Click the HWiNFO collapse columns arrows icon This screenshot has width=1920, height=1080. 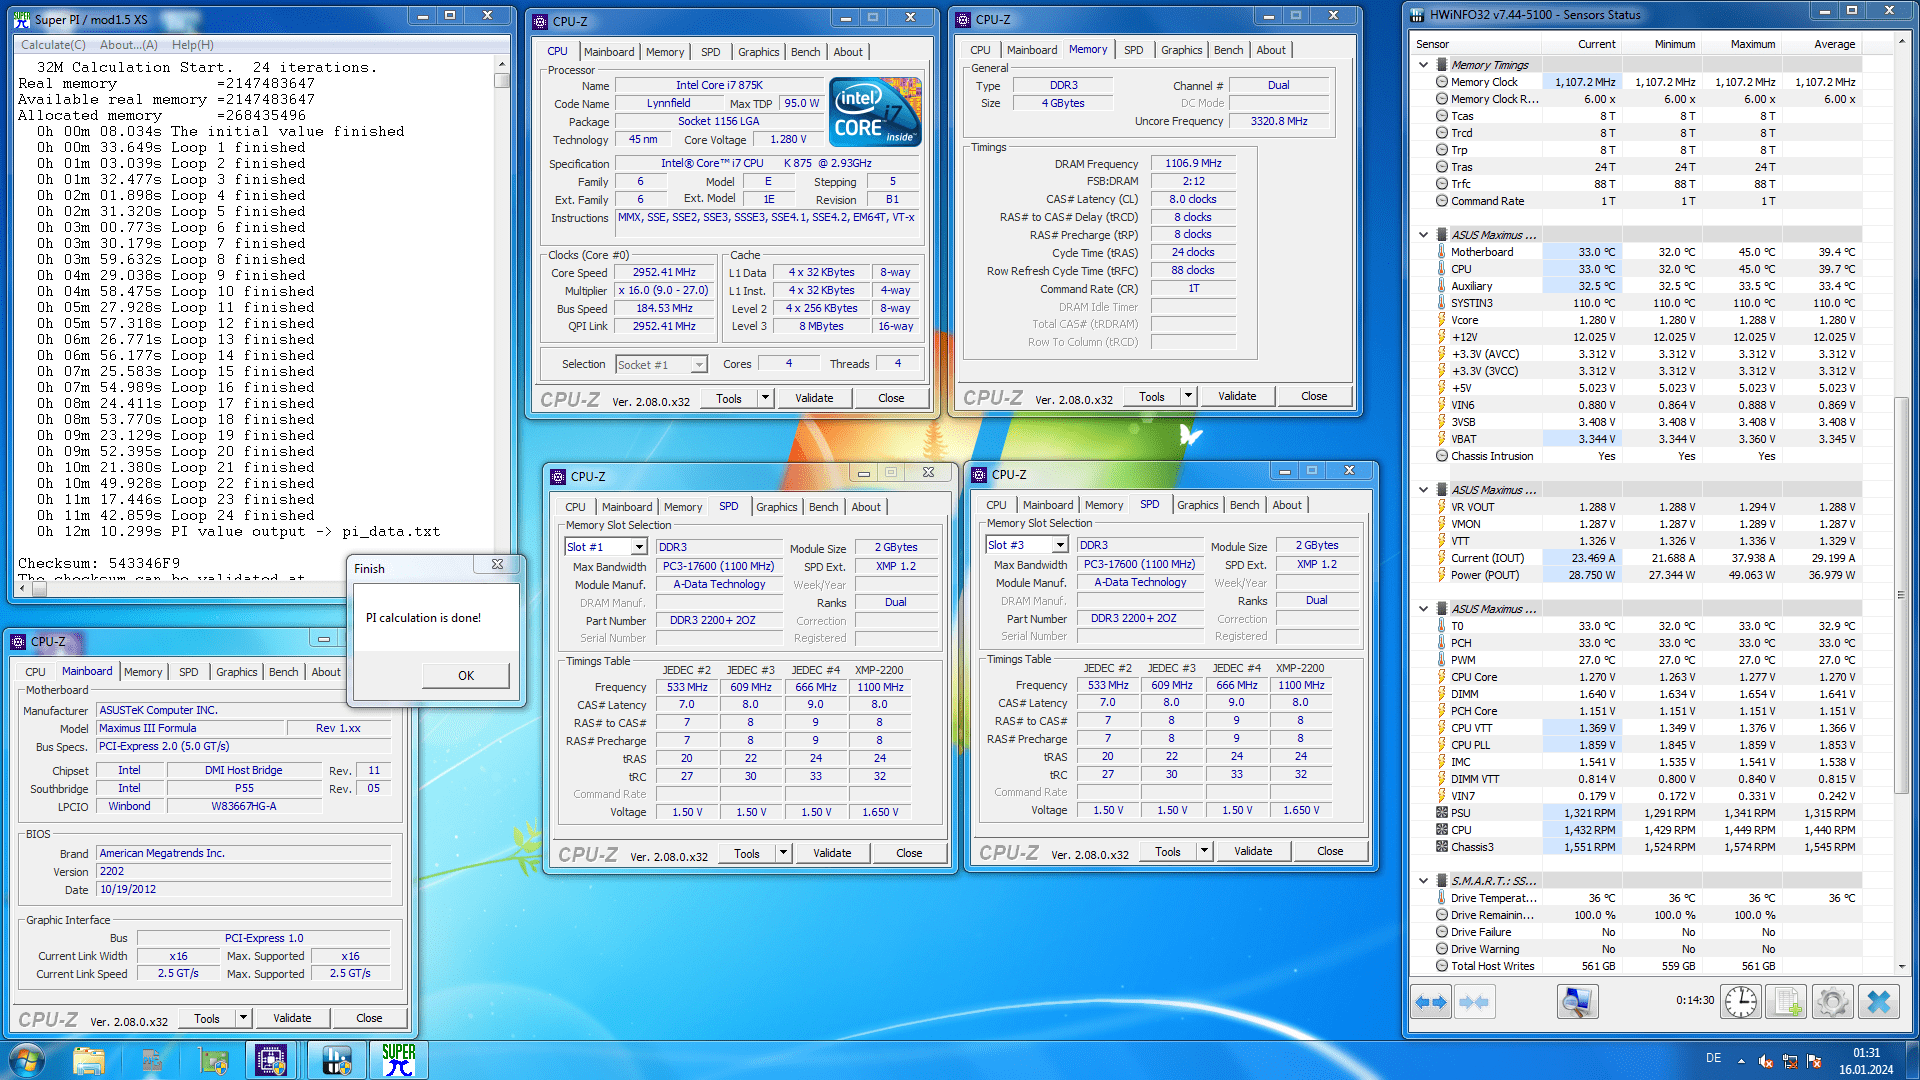[x=1474, y=1002]
